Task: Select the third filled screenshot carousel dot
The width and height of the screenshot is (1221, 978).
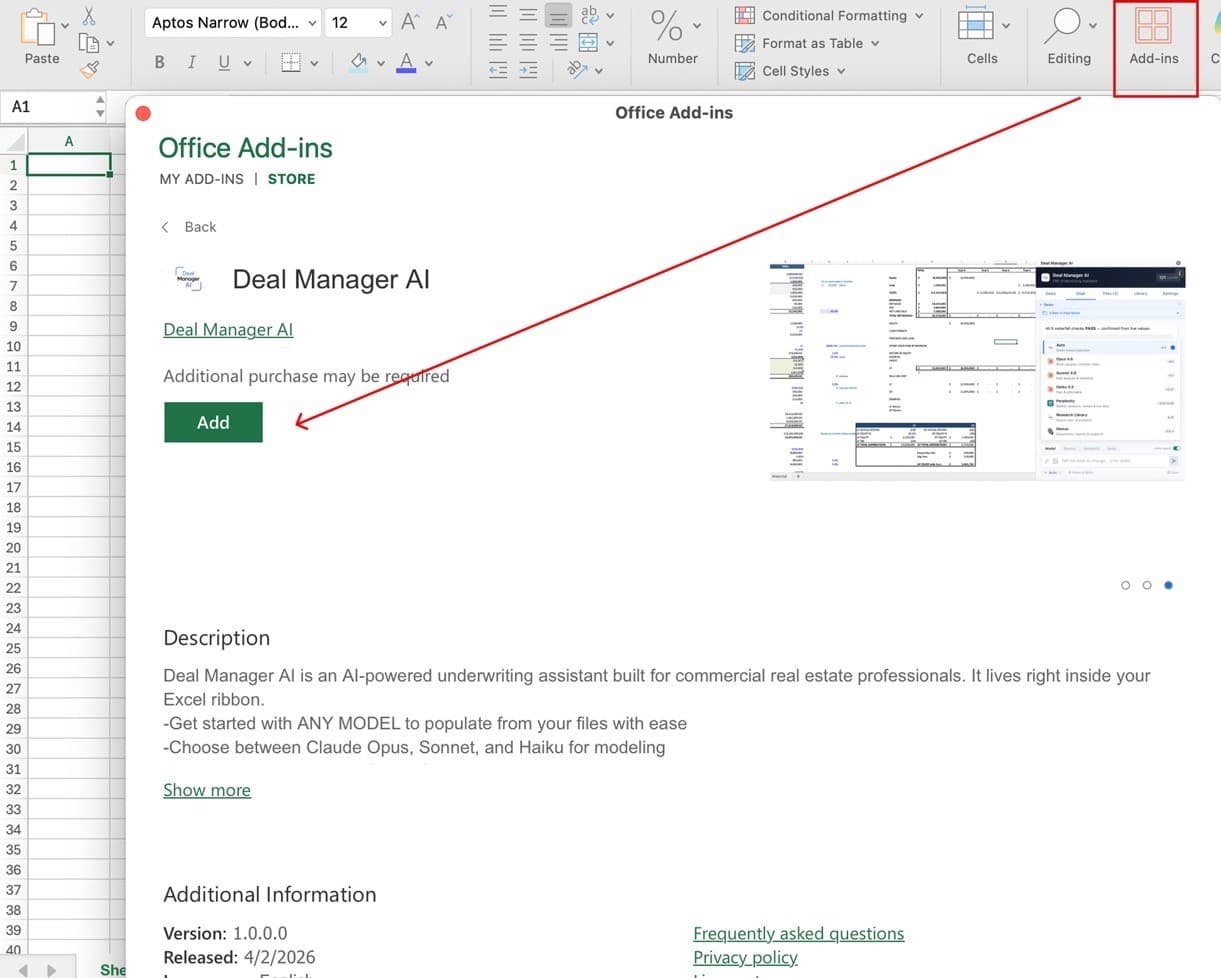Action: pyautogui.click(x=1168, y=585)
